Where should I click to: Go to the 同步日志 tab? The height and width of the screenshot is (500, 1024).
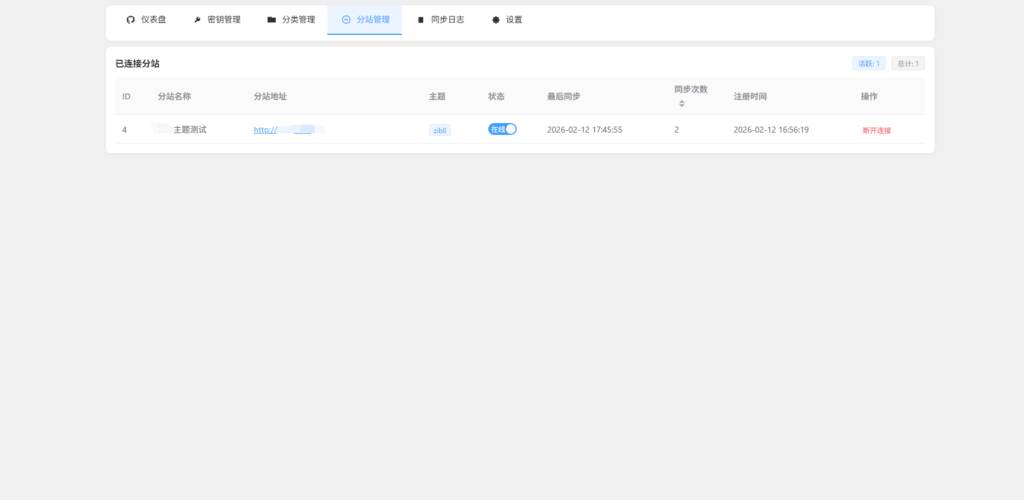click(440, 20)
